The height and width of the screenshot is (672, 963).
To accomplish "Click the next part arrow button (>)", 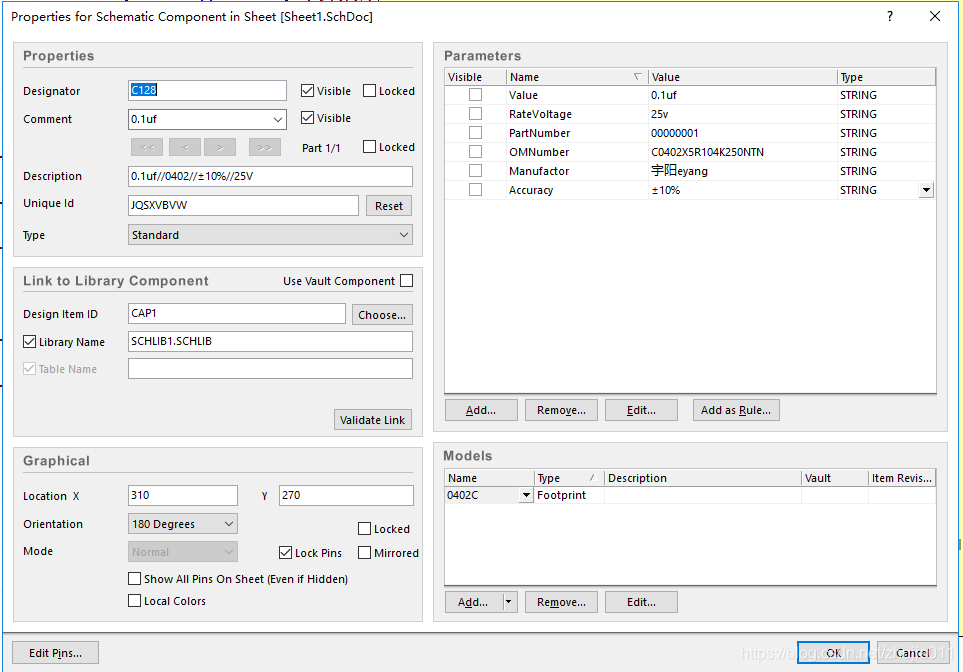I will pos(220,147).
